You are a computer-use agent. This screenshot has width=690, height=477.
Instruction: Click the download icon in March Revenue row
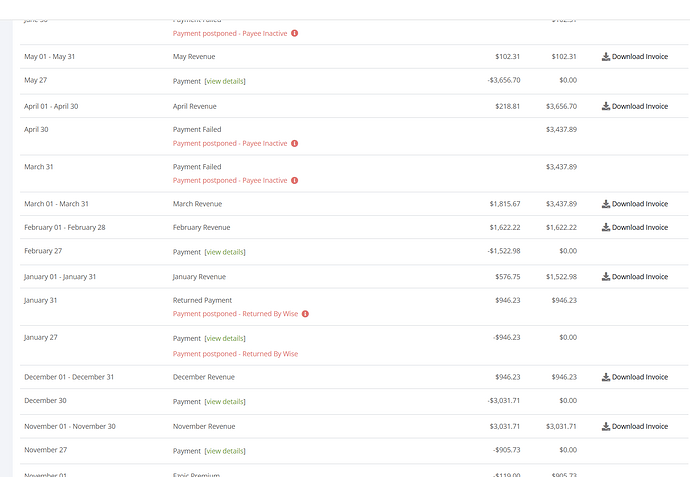click(x=606, y=204)
